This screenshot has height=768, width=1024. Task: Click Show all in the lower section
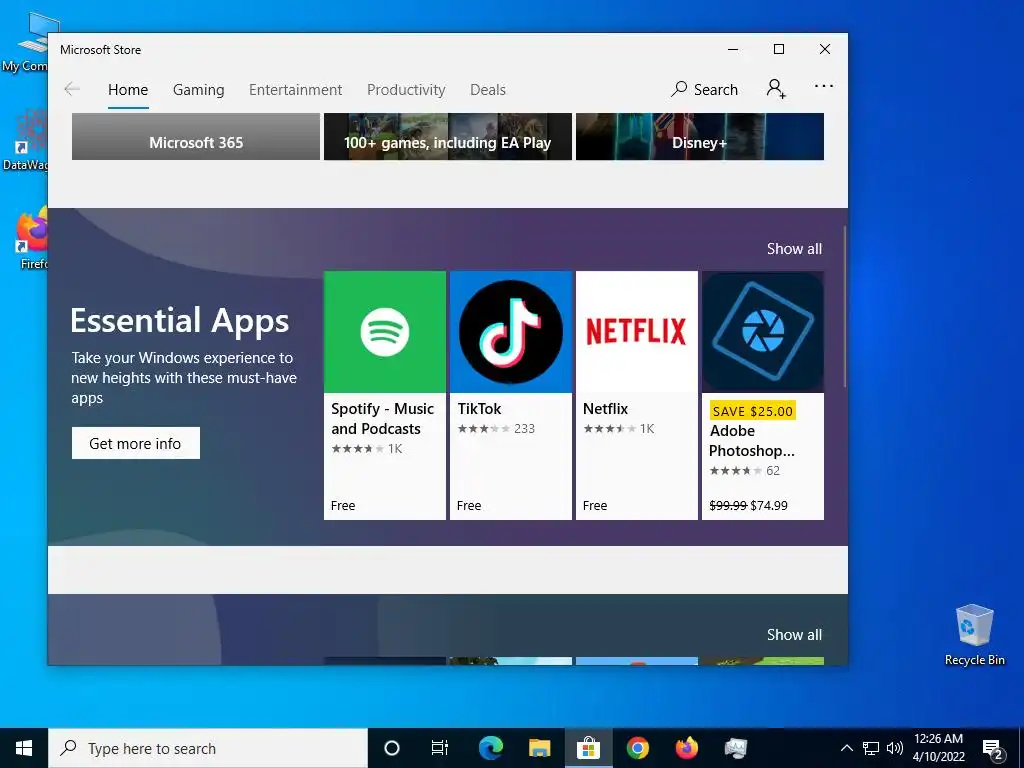tap(794, 635)
